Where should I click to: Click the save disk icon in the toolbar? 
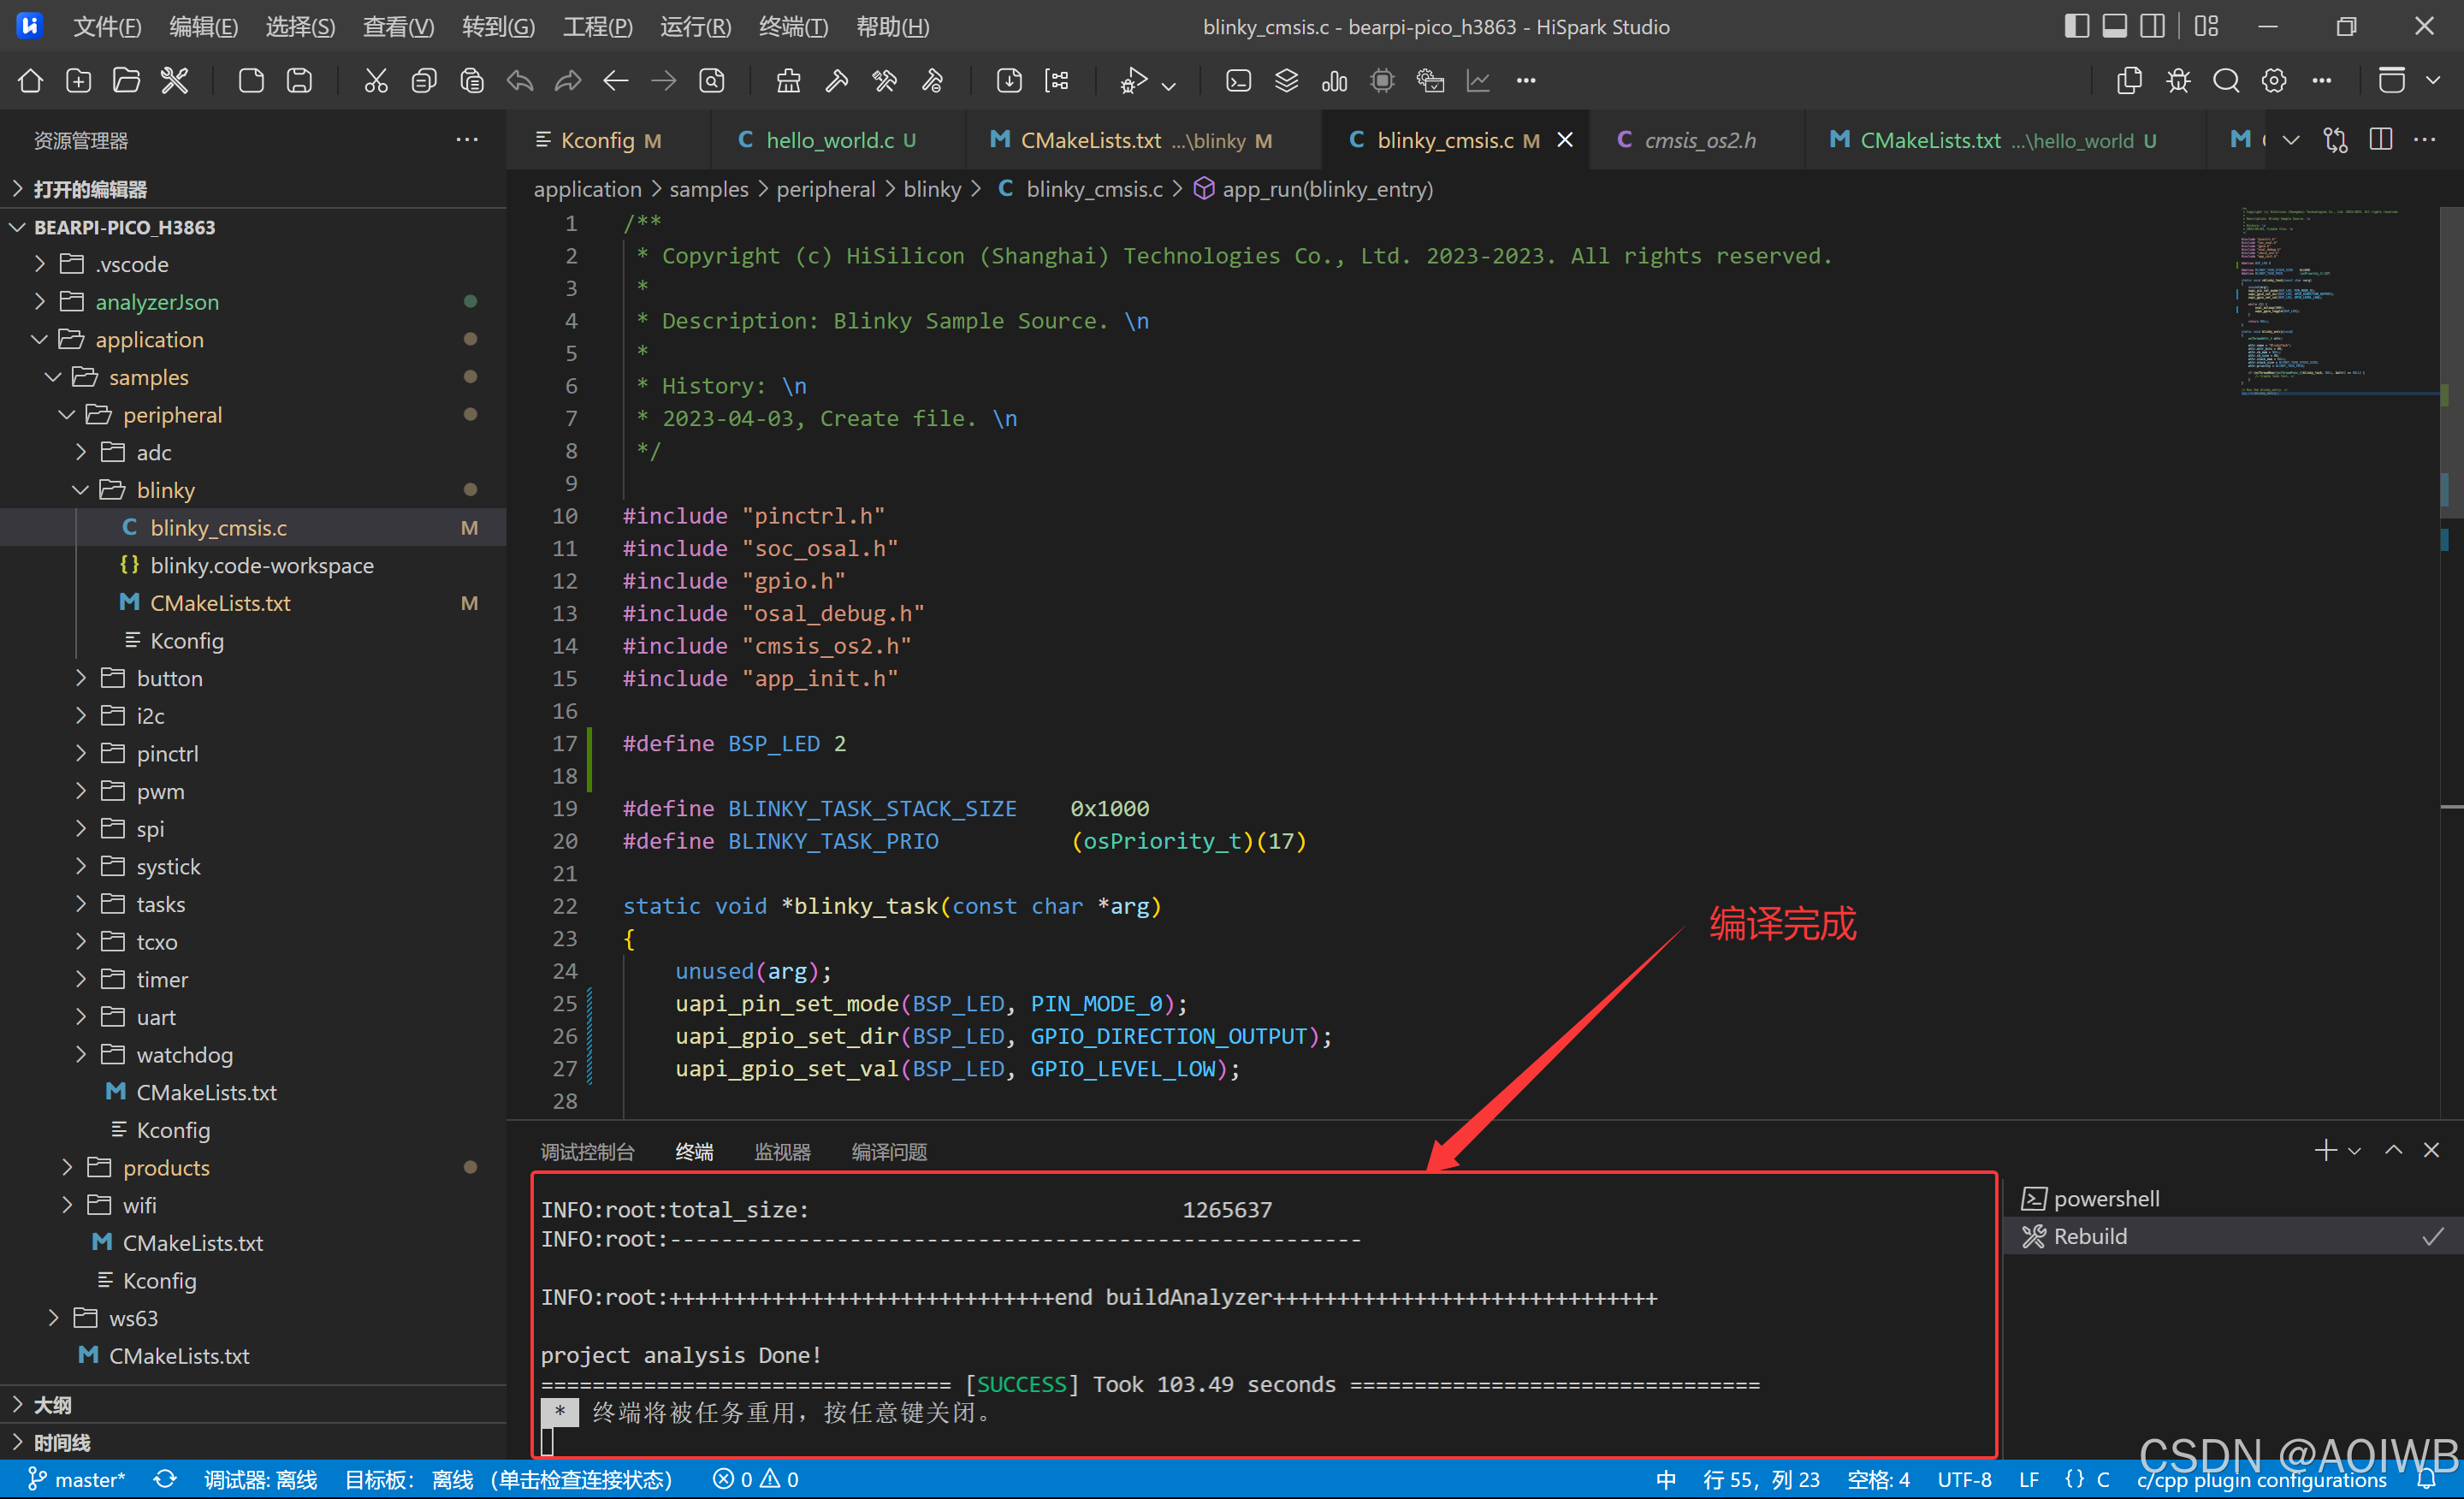[299, 81]
